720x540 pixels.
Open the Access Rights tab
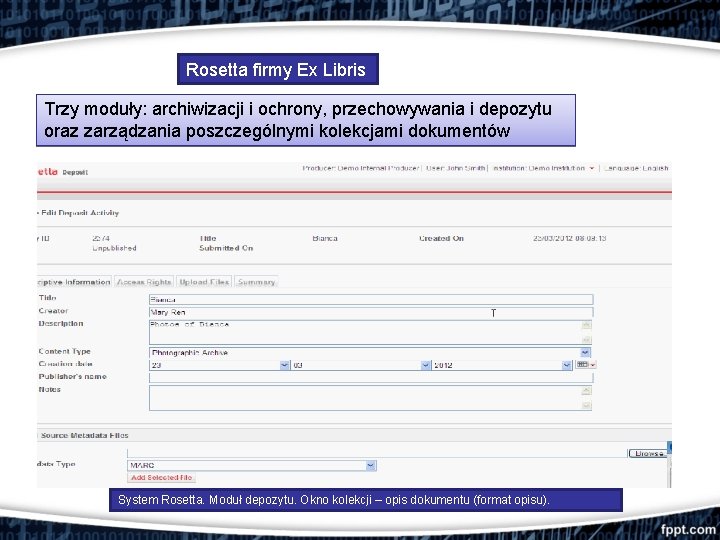coord(144,282)
